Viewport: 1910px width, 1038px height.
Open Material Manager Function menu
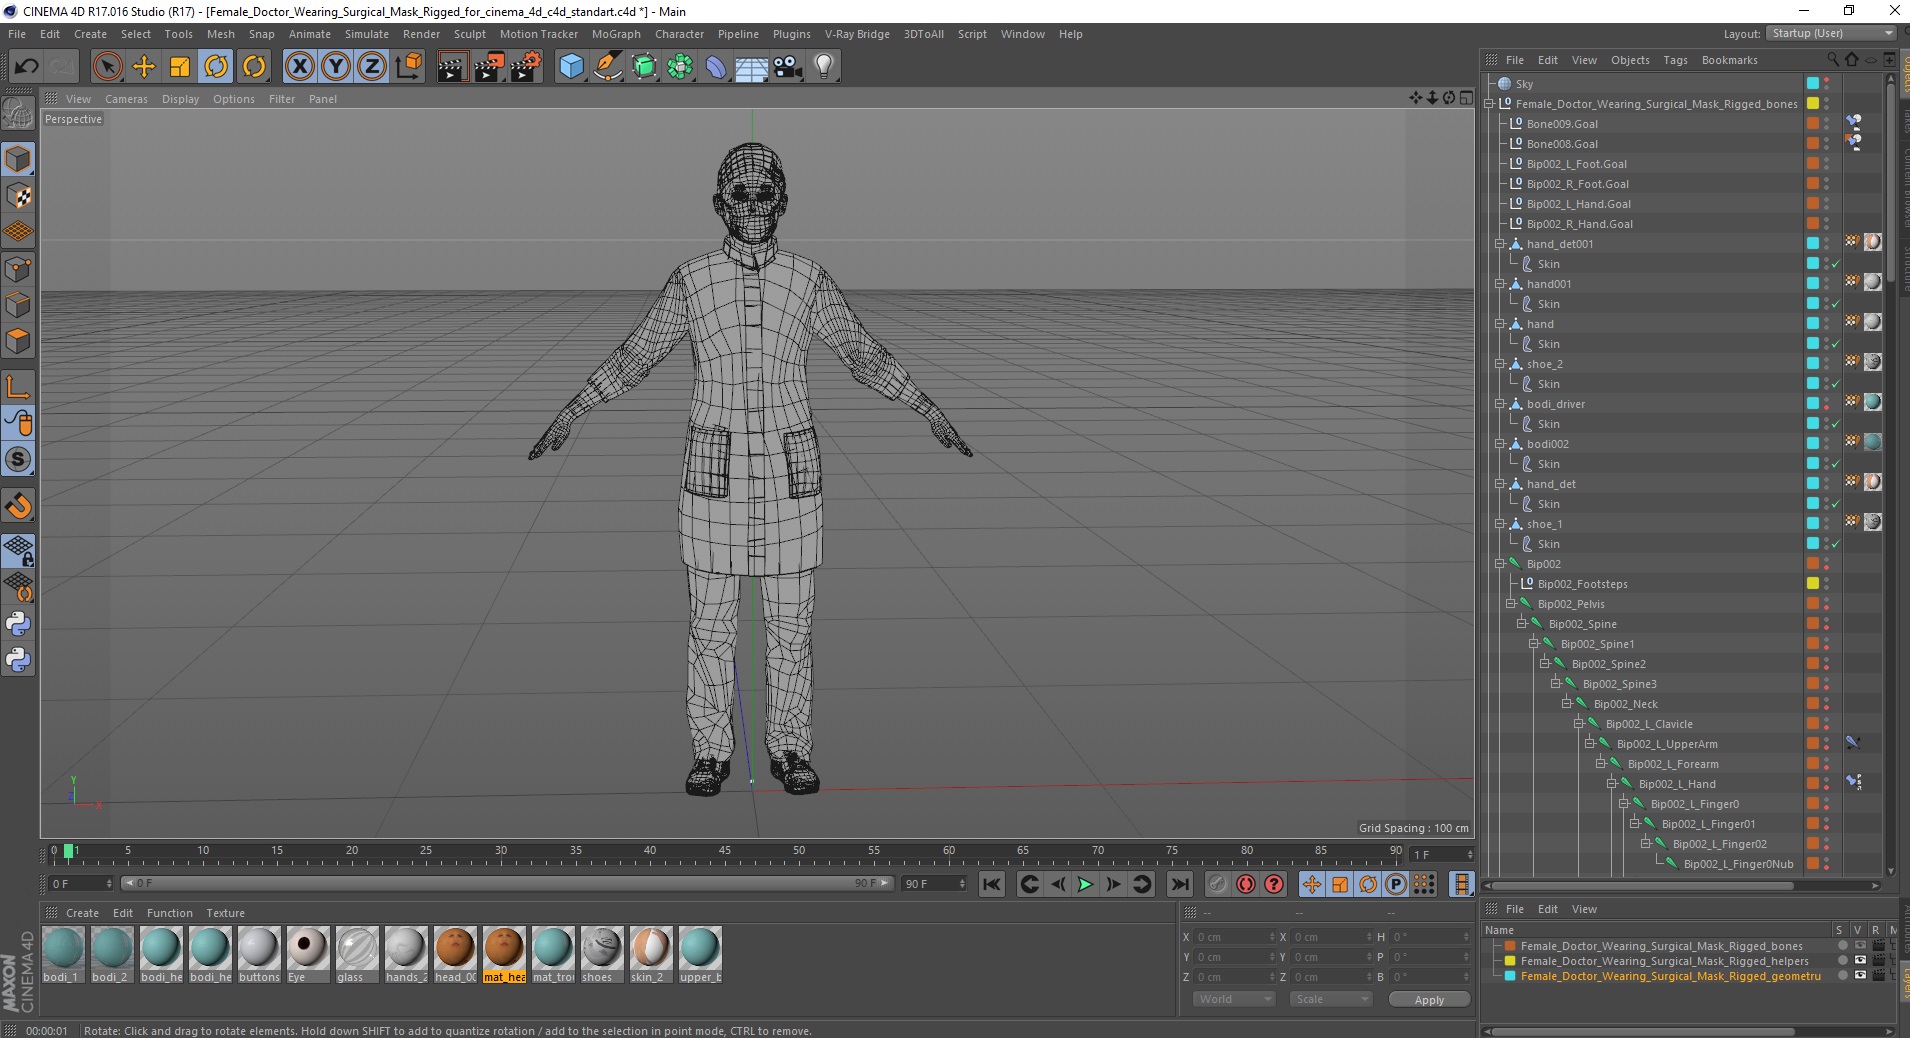[170, 913]
